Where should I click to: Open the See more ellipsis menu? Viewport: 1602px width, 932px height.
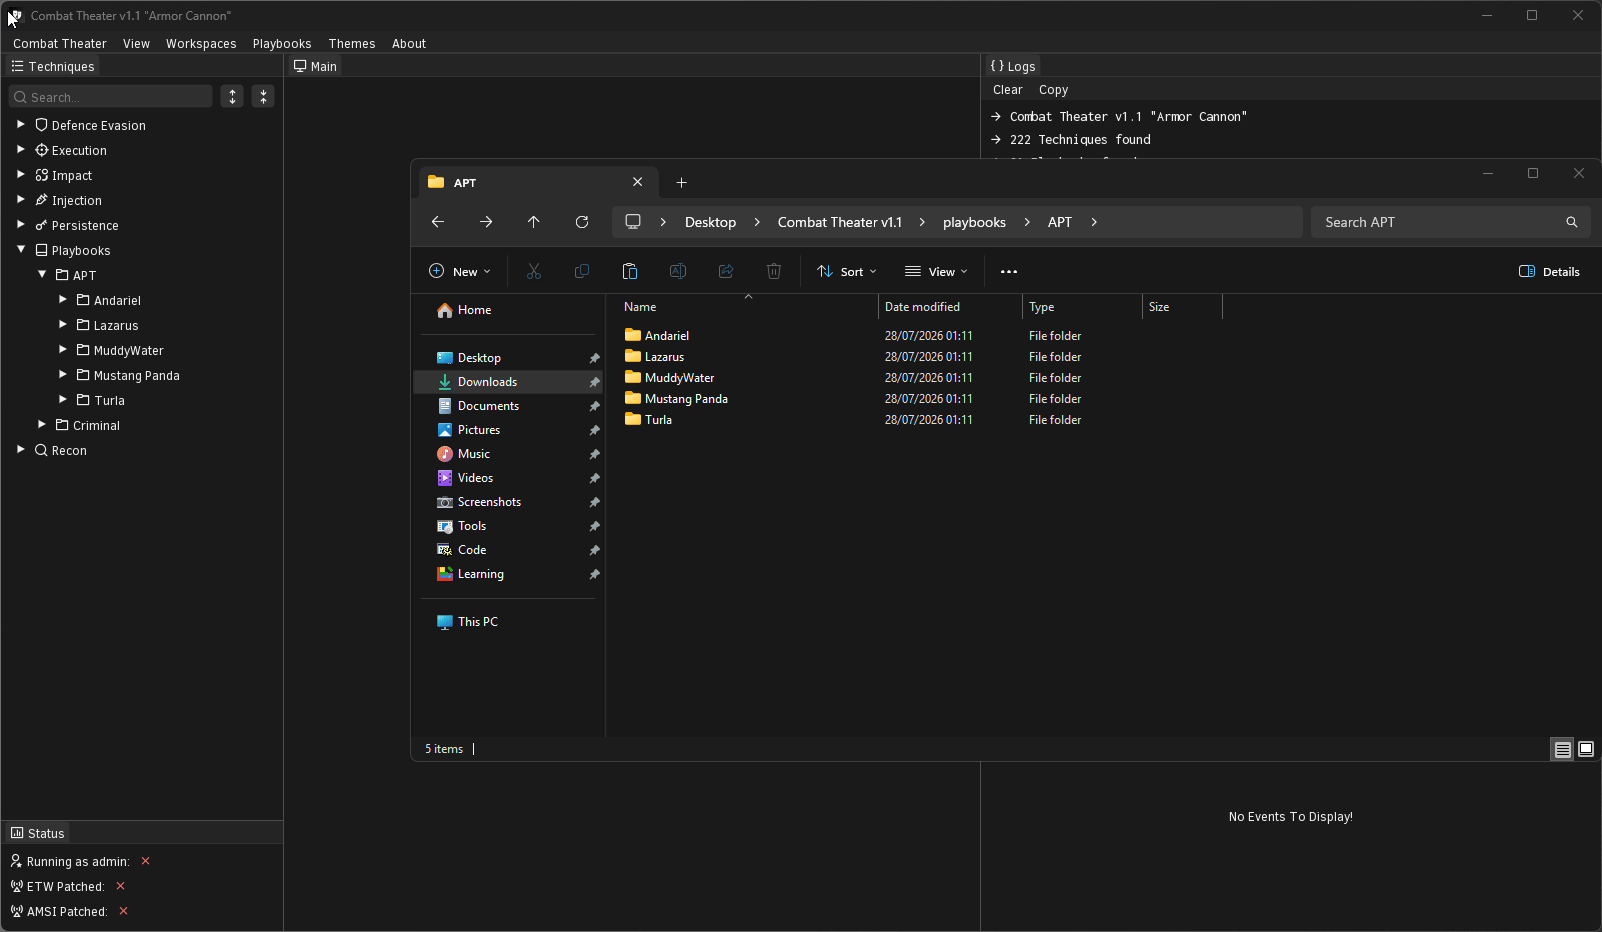pos(1009,271)
